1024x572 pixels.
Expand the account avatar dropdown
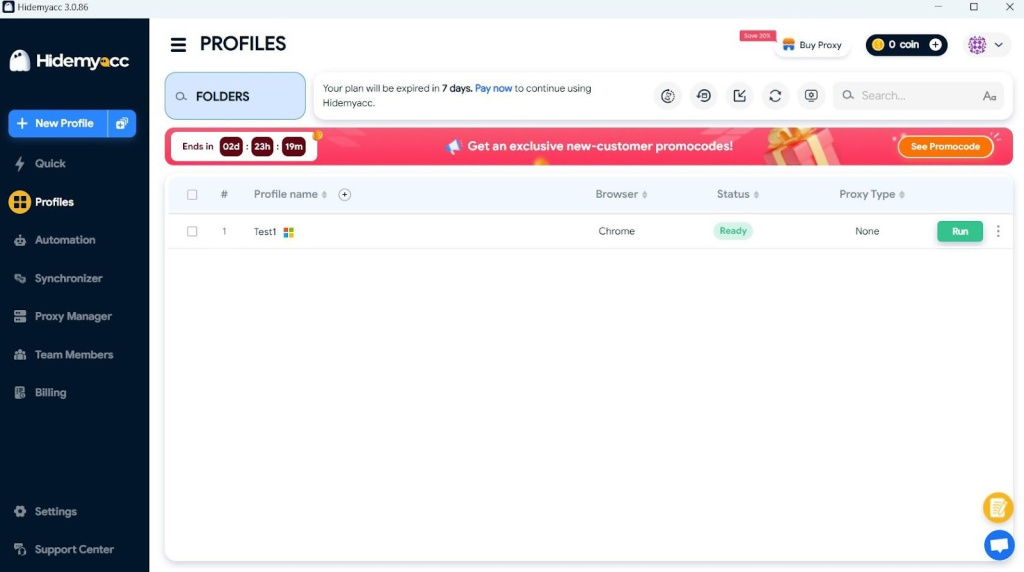tap(986, 45)
